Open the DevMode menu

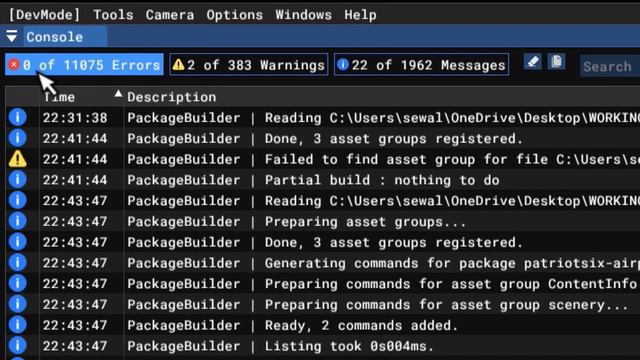point(44,15)
